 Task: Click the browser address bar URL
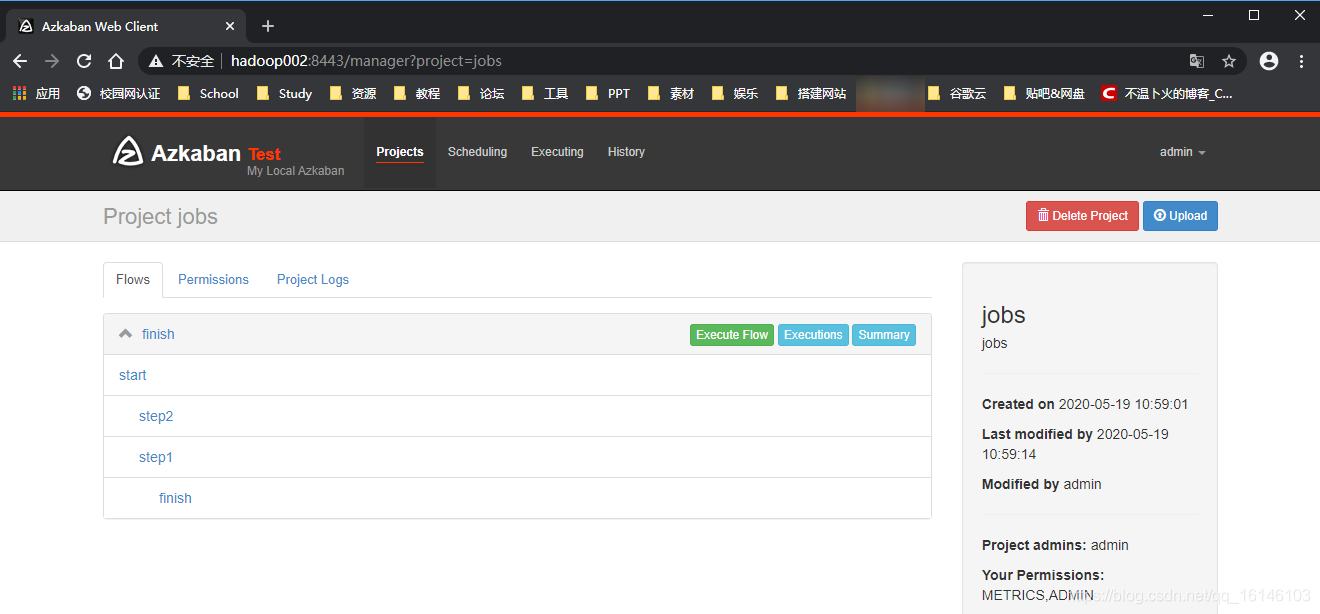[366, 61]
